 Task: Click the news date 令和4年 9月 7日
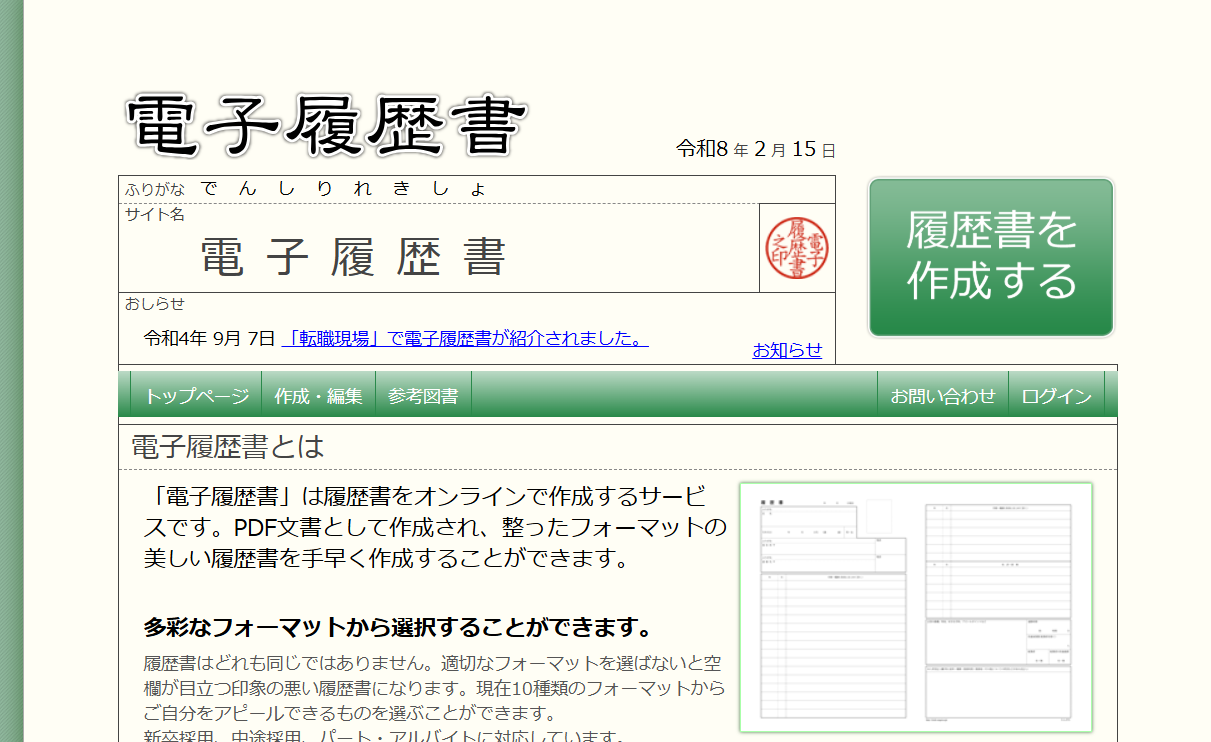pos(209,339)
